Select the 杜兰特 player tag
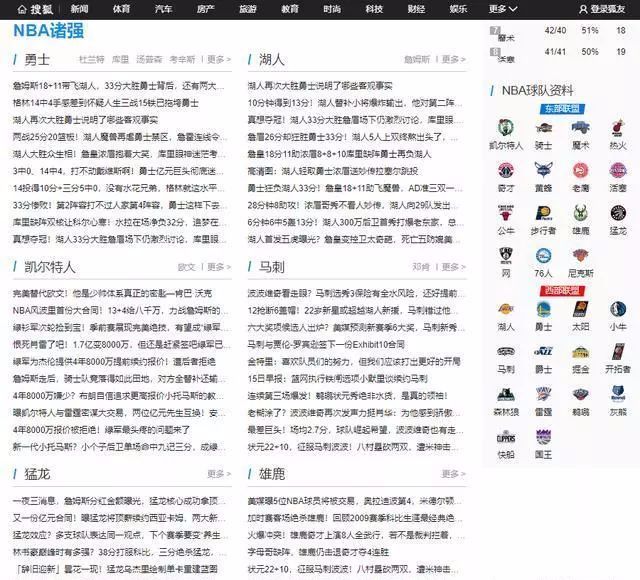 pos(91,60)
